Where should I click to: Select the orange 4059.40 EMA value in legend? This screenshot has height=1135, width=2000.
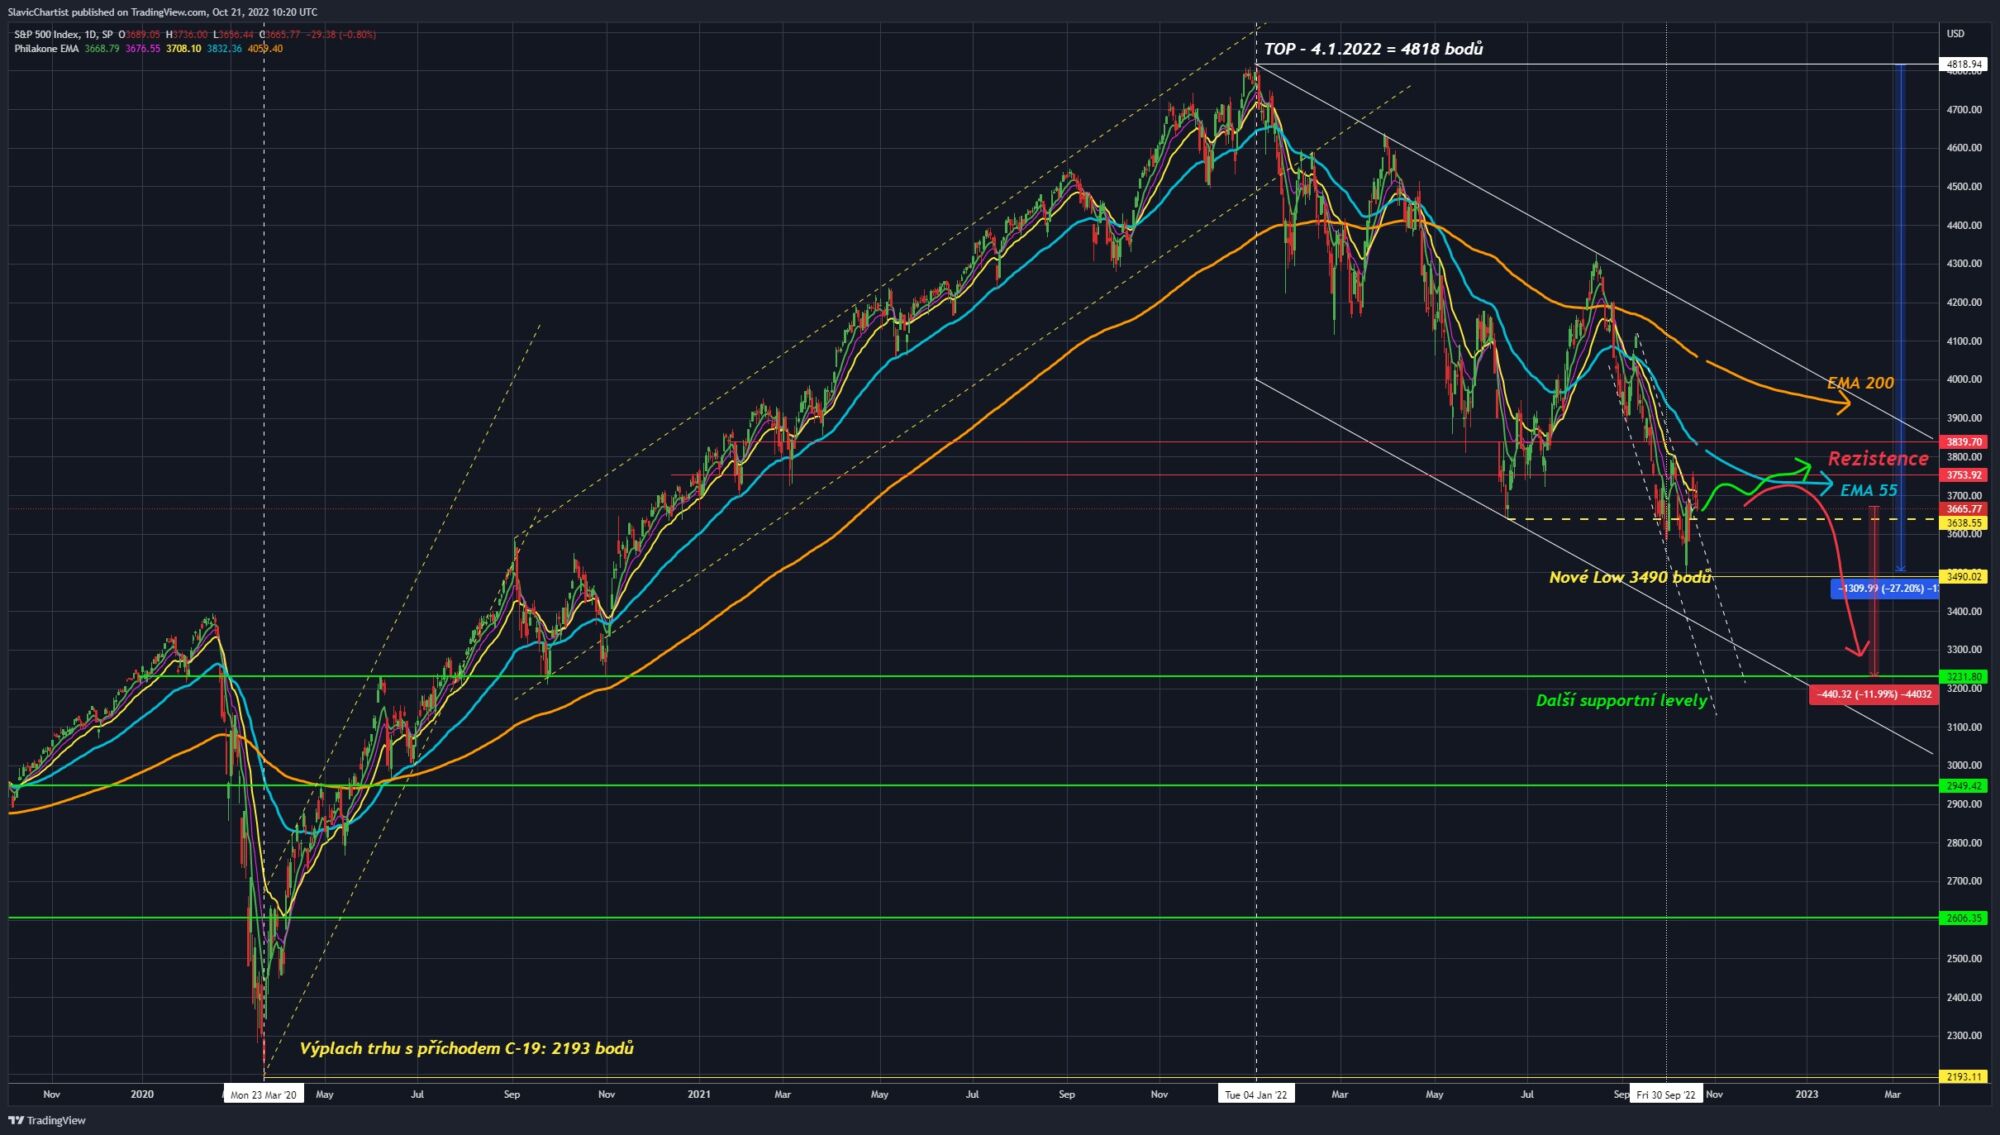tap(265, 48)
